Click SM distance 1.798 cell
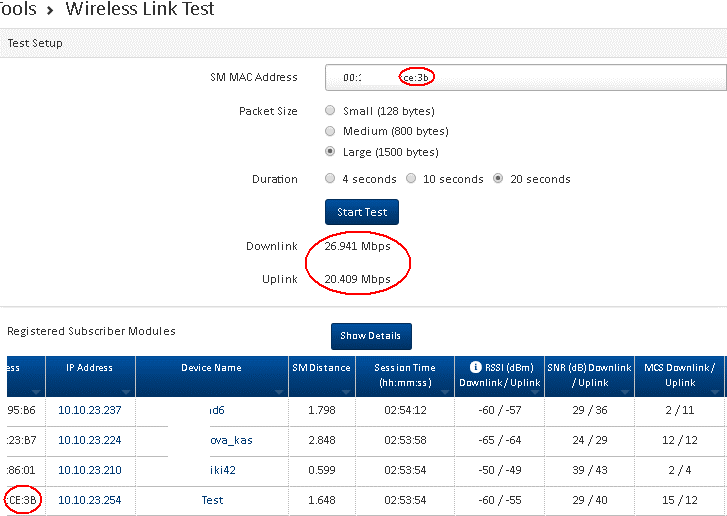 click(322, 410)
